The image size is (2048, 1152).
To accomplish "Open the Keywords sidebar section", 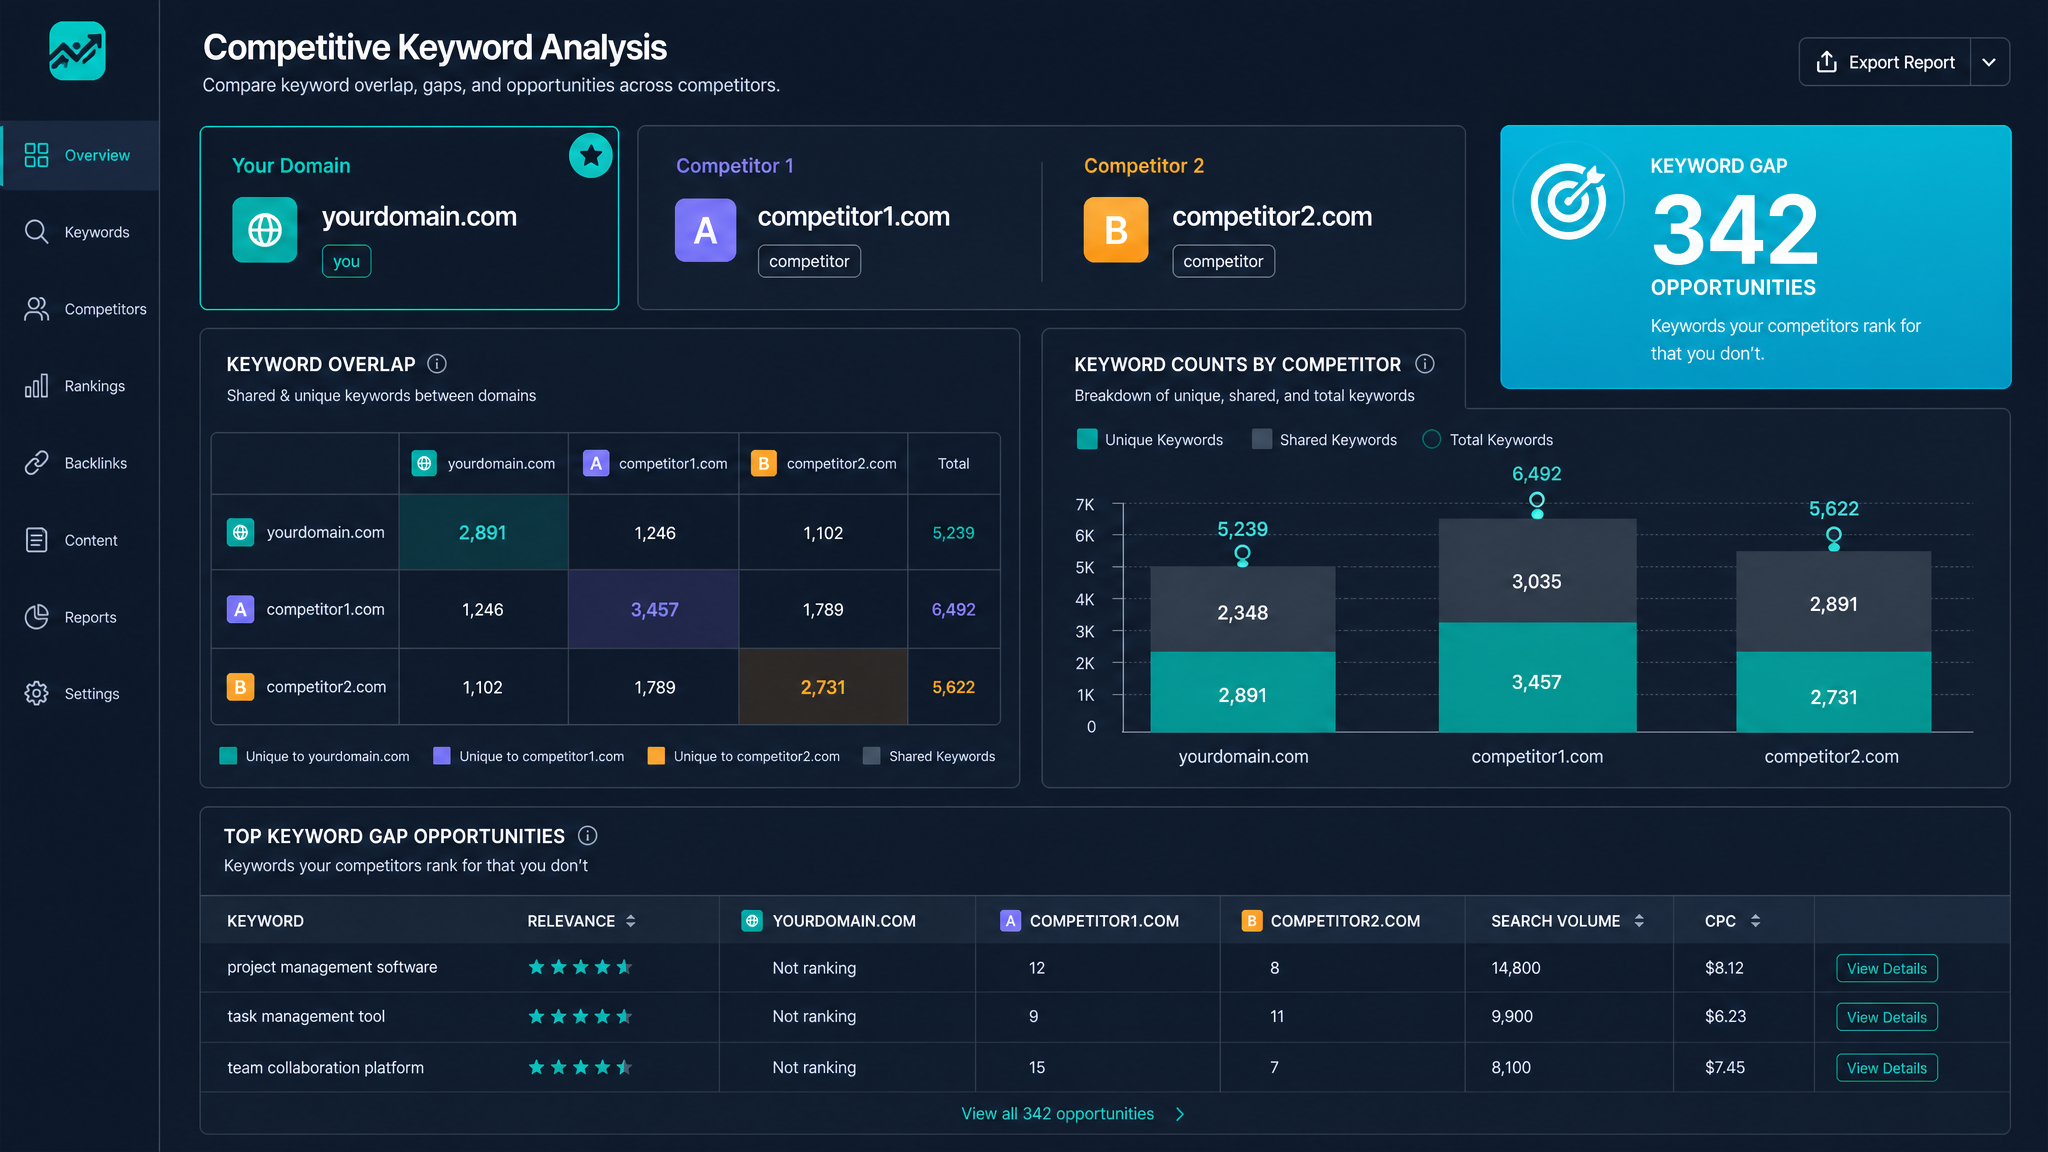I will [x=80, y=232].
